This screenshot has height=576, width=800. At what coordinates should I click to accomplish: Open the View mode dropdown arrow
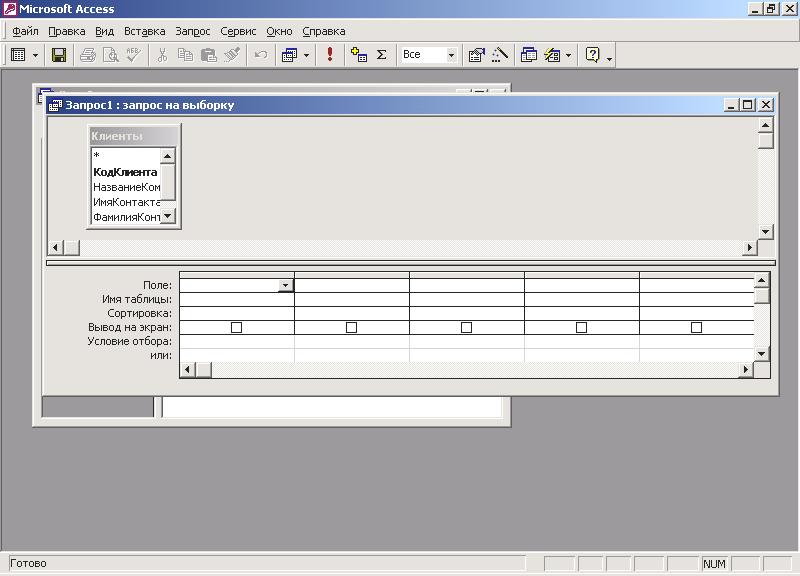point(35,55)
